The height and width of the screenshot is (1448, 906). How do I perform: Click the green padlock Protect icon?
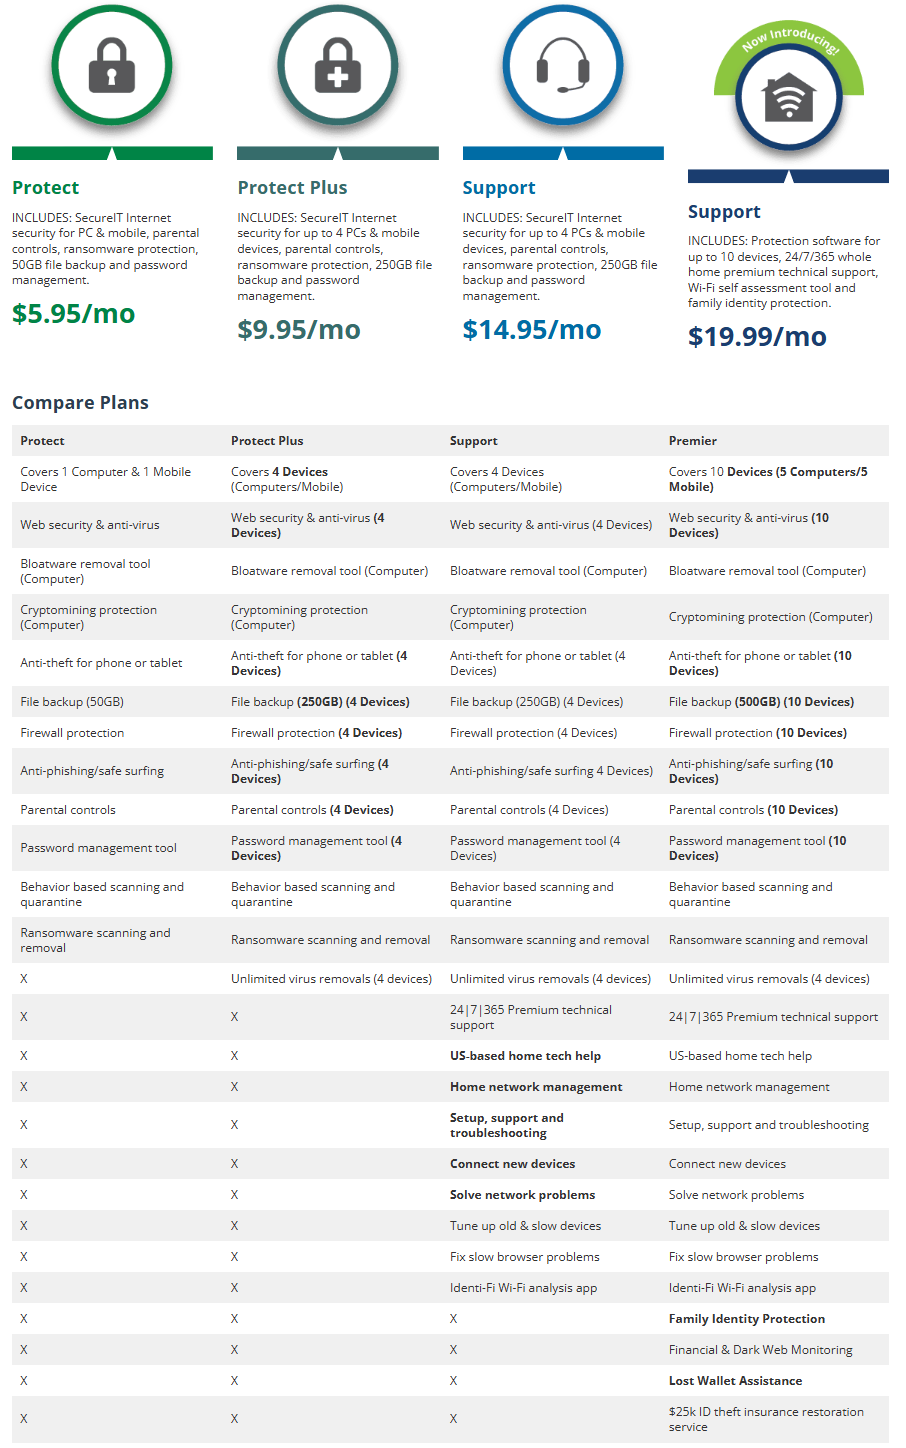pyautogui.click(x=112, y=67)
